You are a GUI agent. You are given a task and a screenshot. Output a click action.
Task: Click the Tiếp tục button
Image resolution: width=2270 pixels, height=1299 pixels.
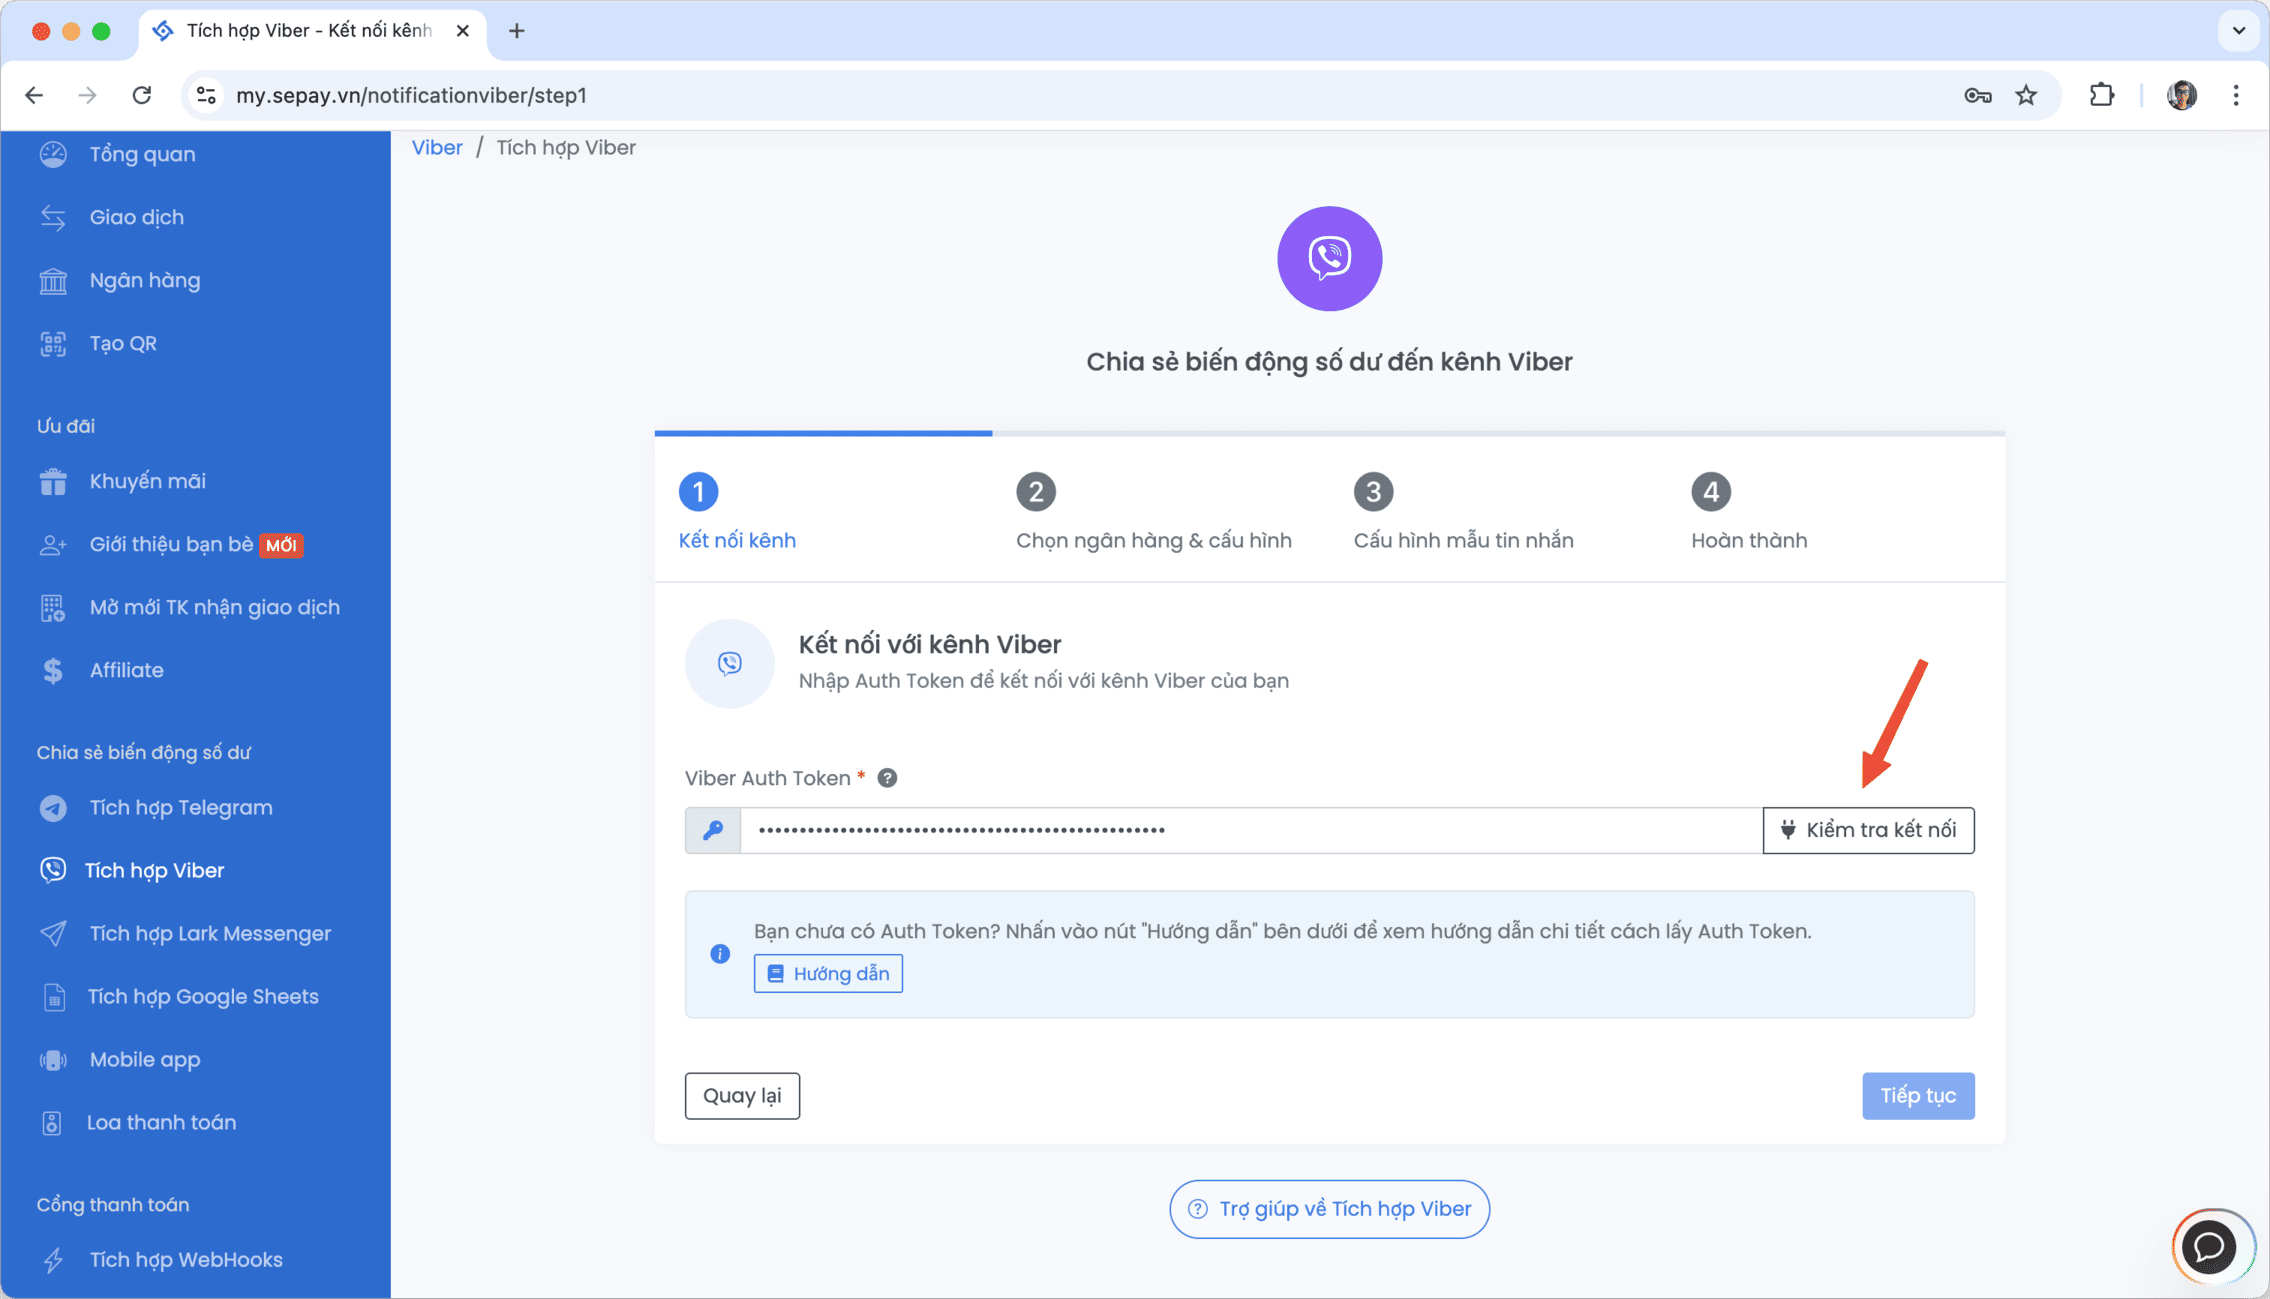click(x=1918, y=1096)
